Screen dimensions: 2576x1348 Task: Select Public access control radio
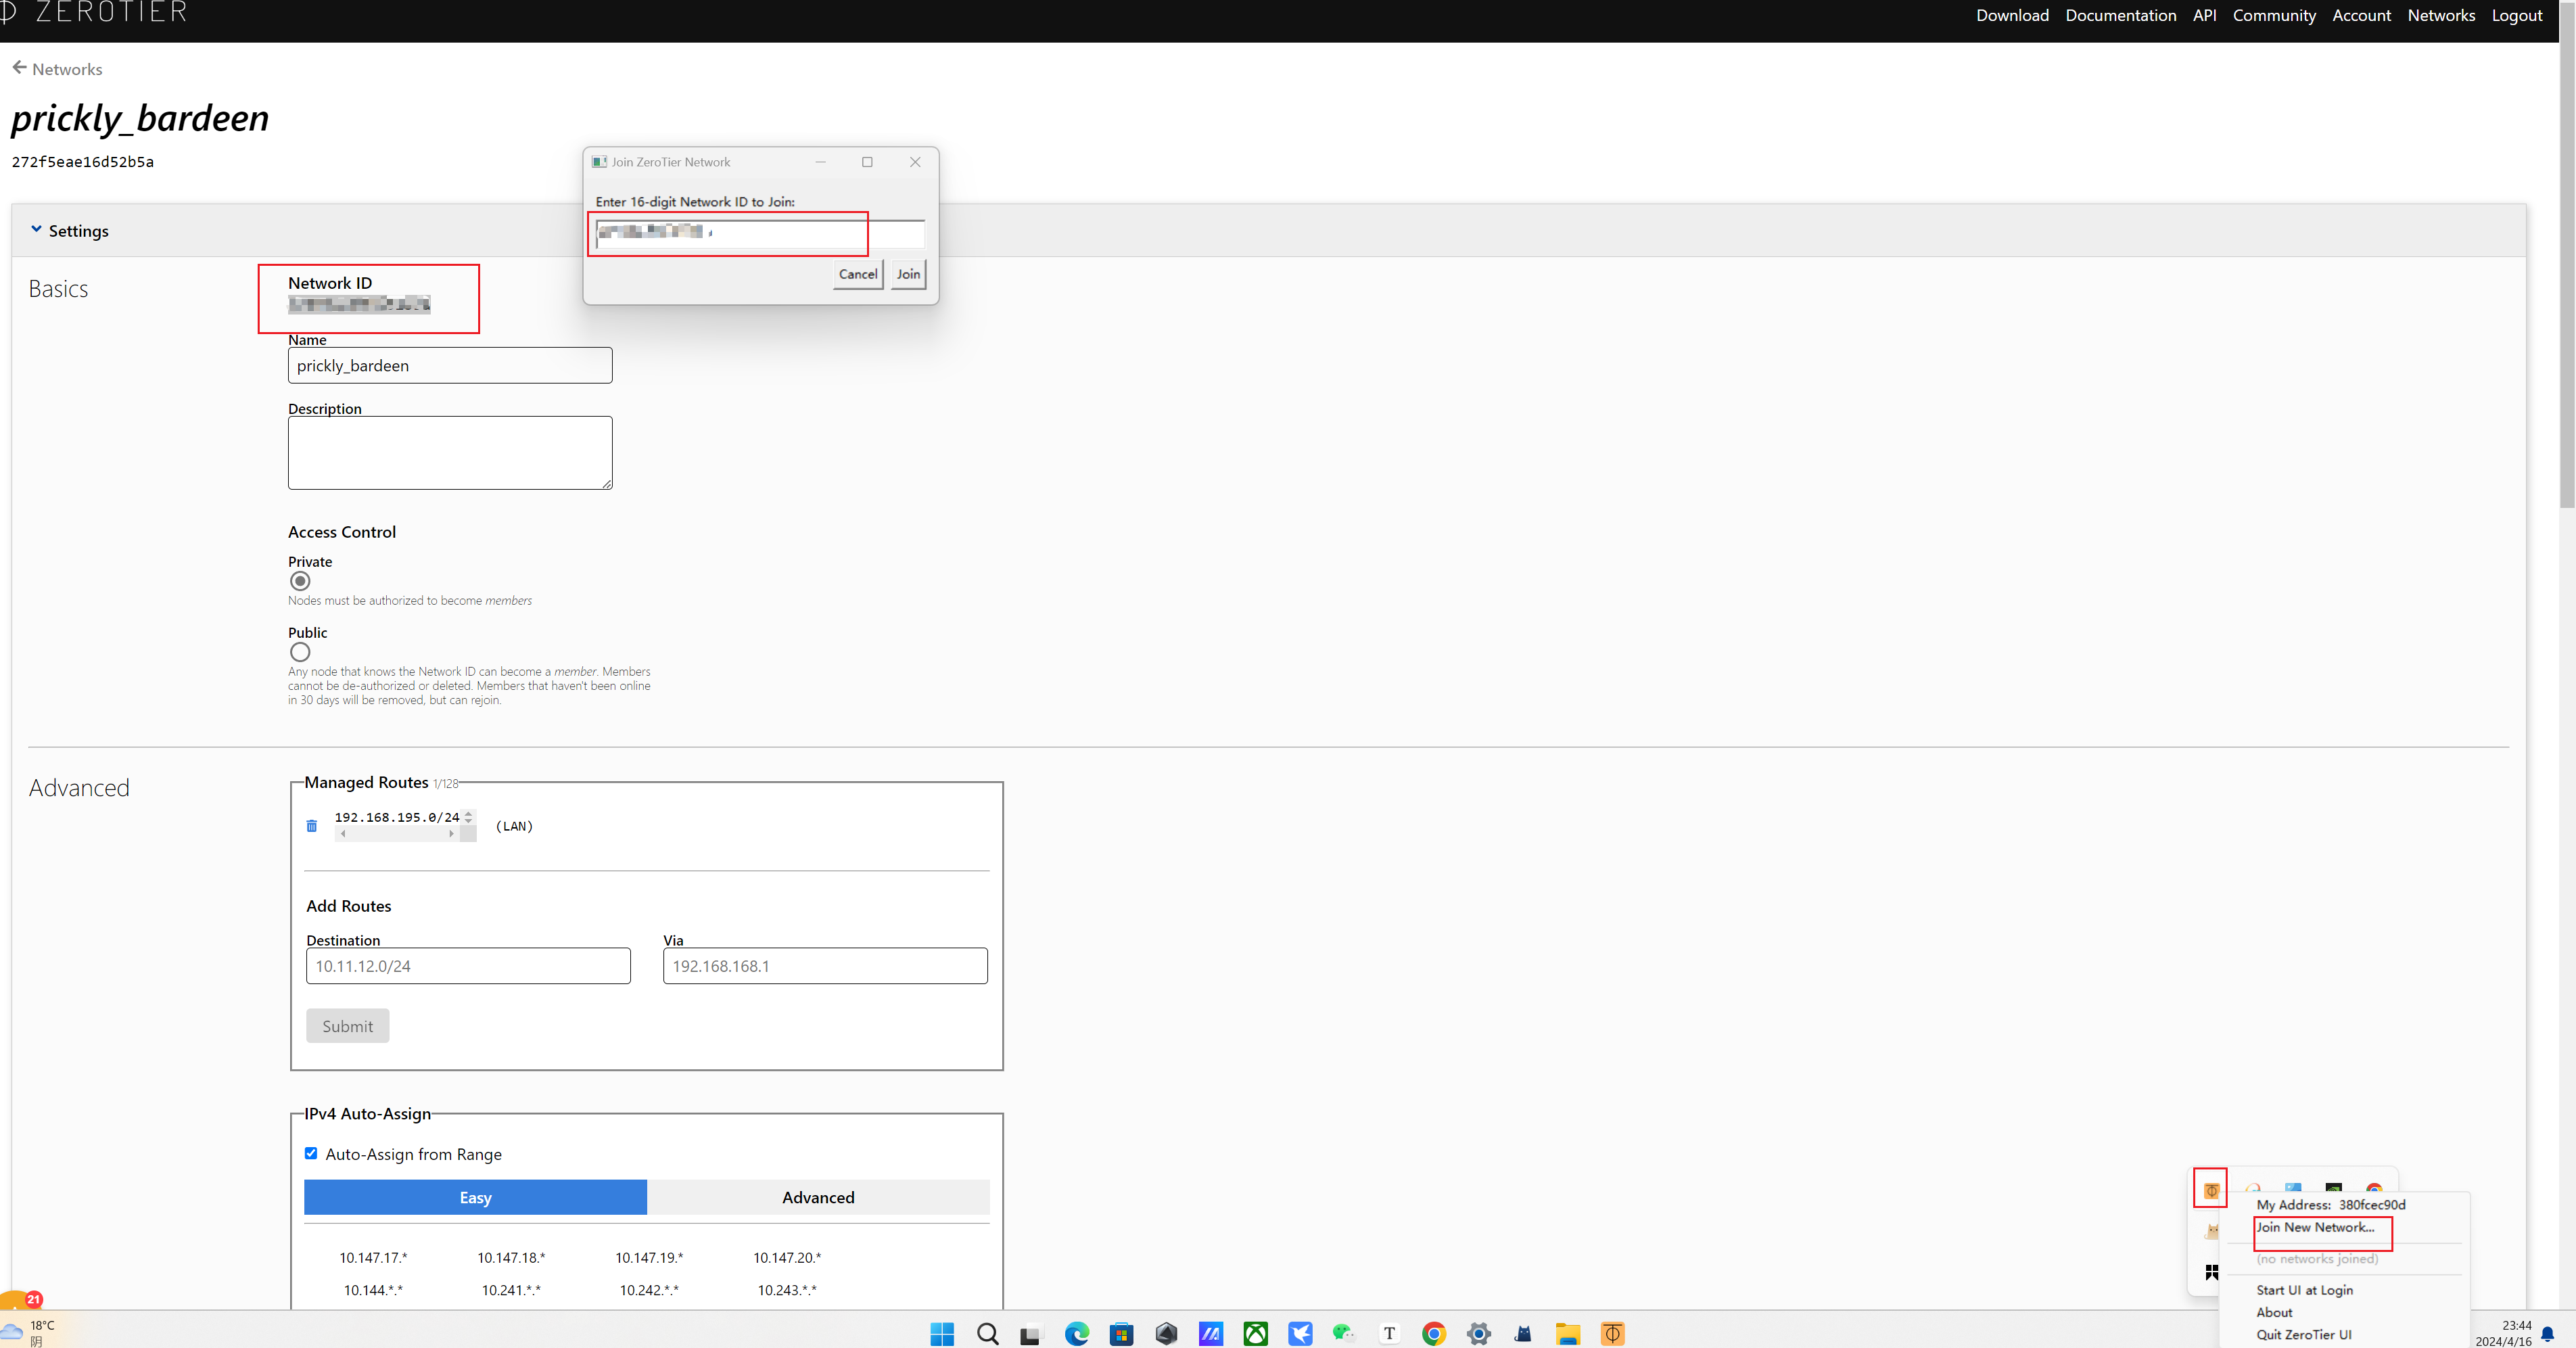(x=300, y=652)
